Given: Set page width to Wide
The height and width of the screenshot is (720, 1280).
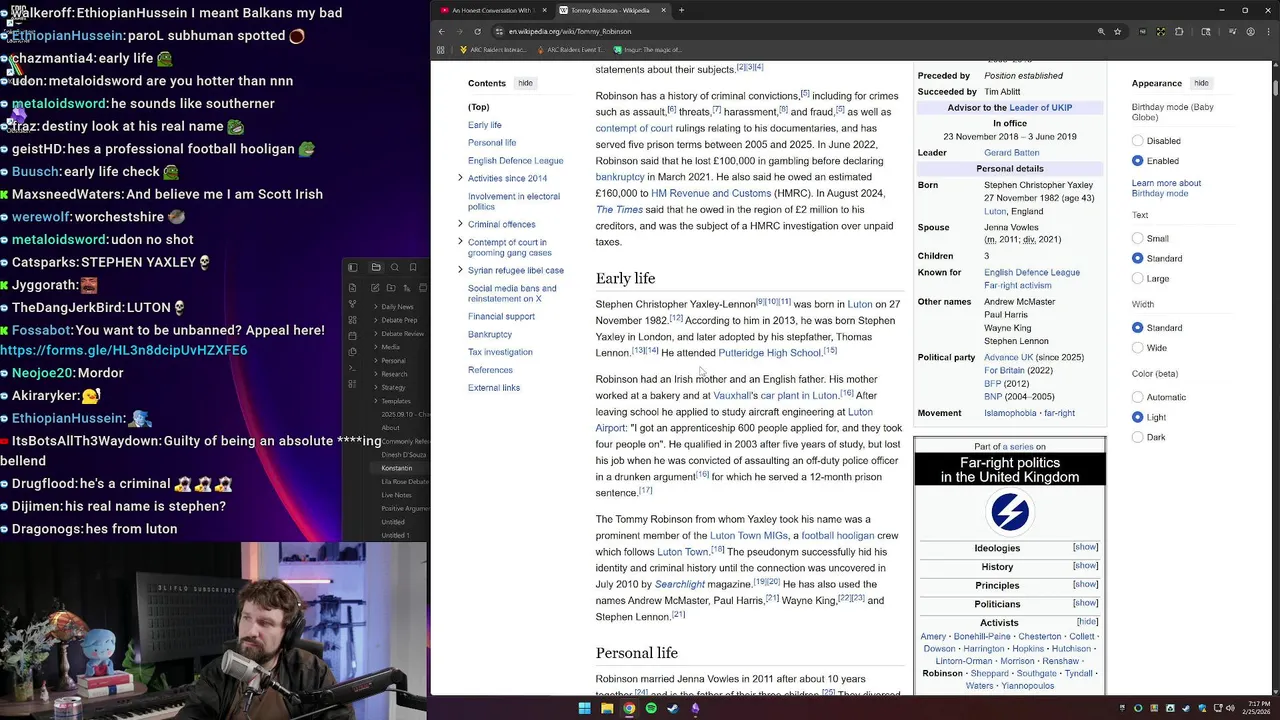Looking at the screenshot, I should click(1137, 348).
